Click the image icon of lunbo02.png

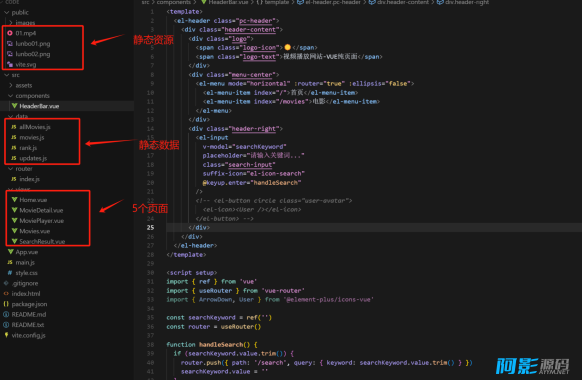[x=10, y=54]
